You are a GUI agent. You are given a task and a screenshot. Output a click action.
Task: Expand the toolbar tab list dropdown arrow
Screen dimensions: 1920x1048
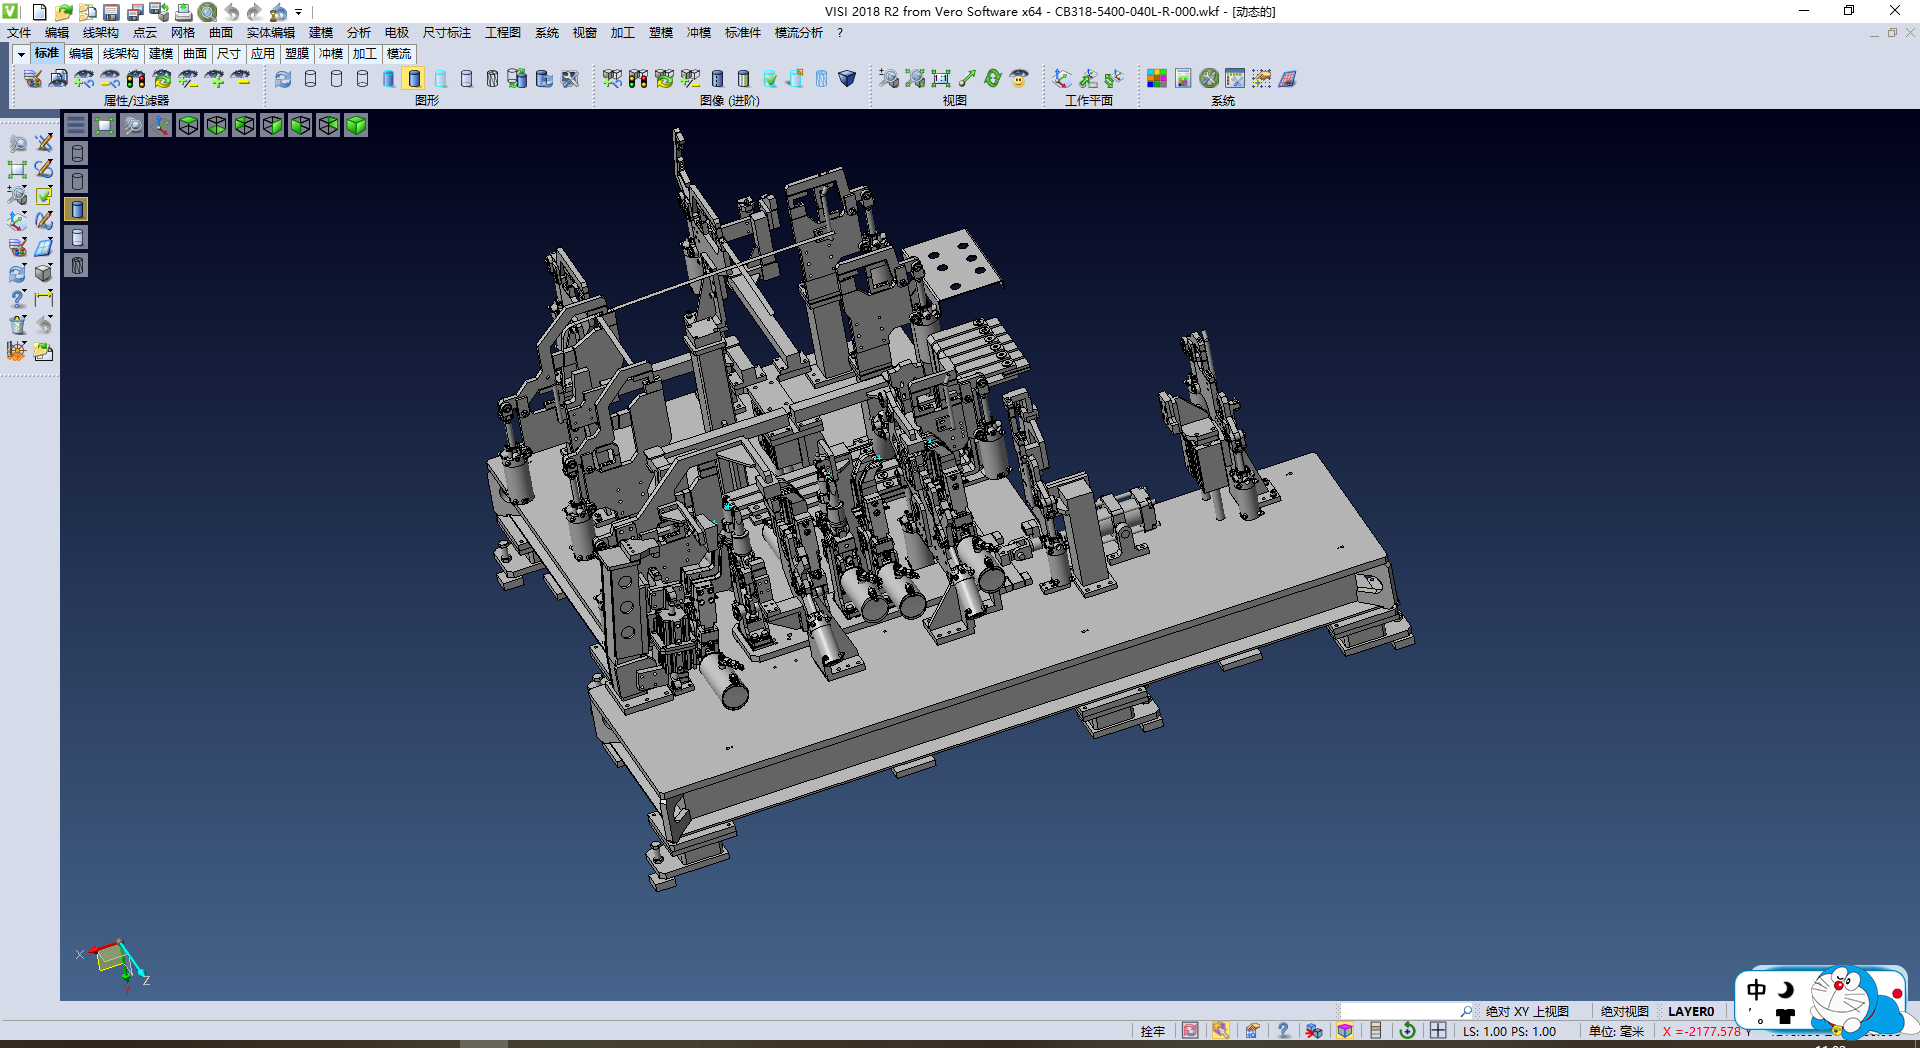coord(21,54)
